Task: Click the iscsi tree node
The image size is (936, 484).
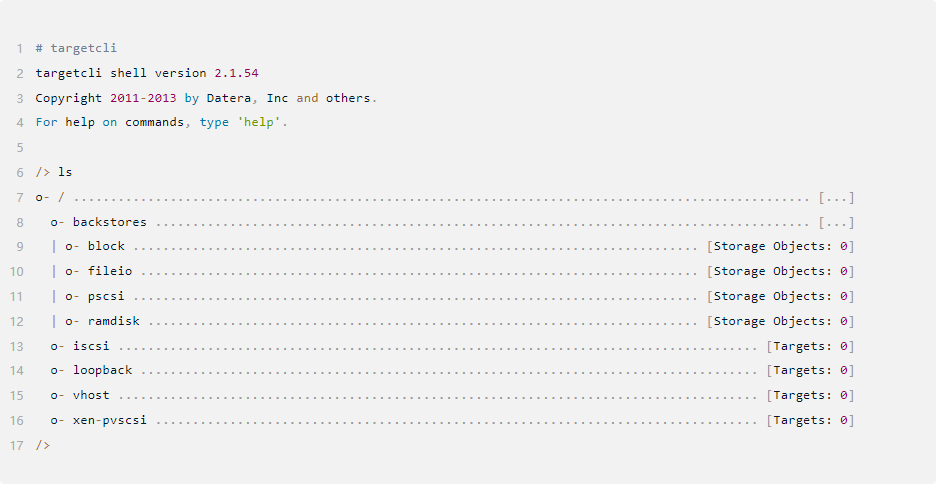Action: coord(91,346)
